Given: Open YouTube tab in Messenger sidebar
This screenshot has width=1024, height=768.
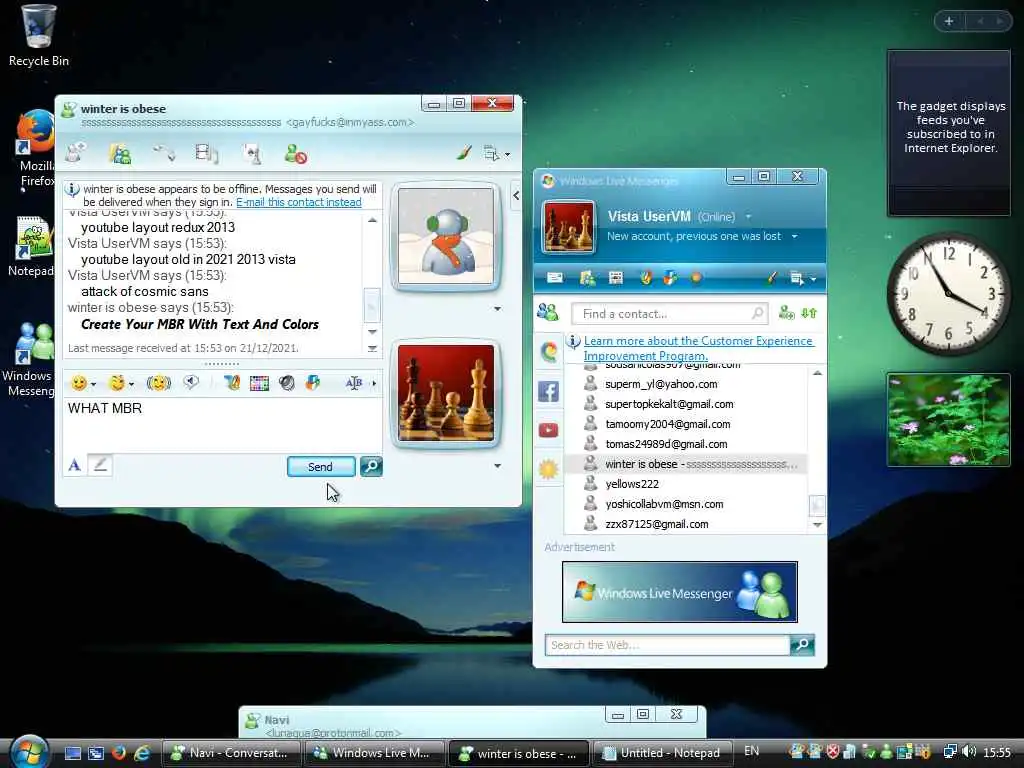Looking at the screenshot, I should (548, 430).
